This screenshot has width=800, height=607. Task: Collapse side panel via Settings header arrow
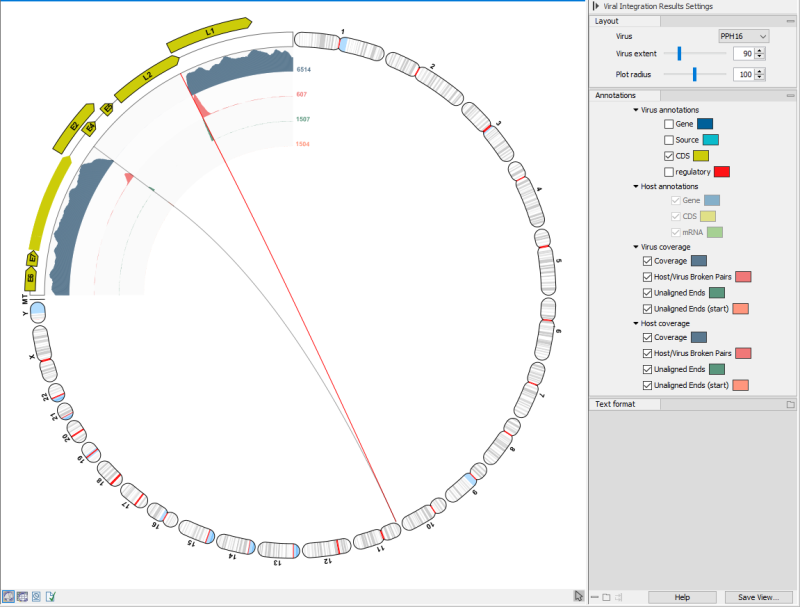coord(596,6)
